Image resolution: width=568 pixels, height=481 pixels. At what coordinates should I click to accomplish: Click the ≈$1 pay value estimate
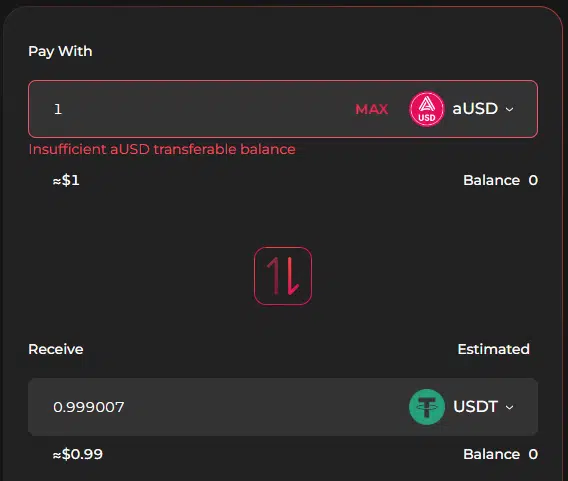[66, 180]
